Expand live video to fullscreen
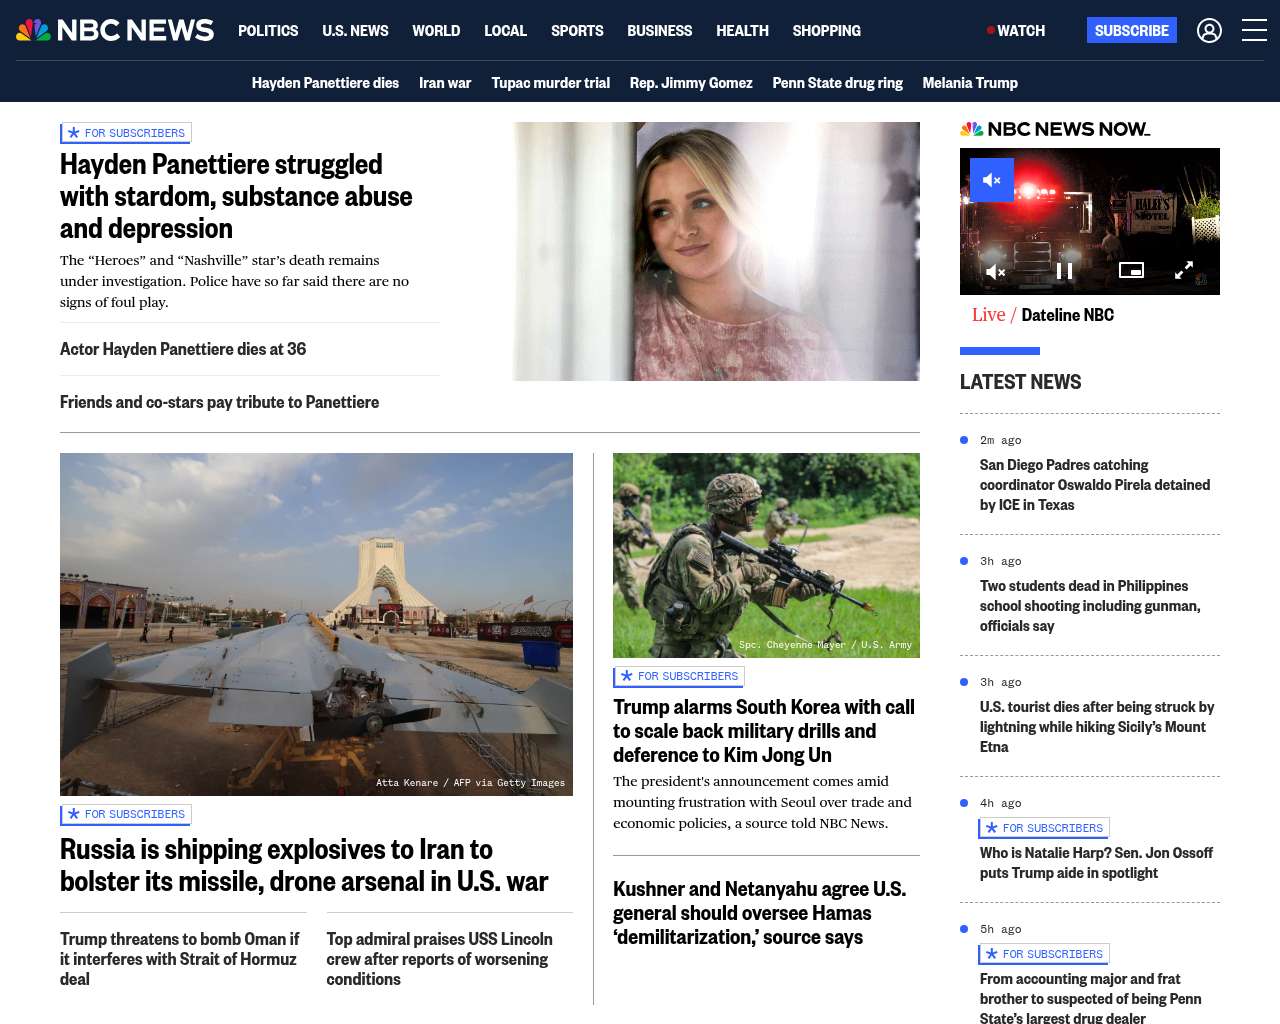Screen dimensions: 1280x1024 click(1184, 270)
